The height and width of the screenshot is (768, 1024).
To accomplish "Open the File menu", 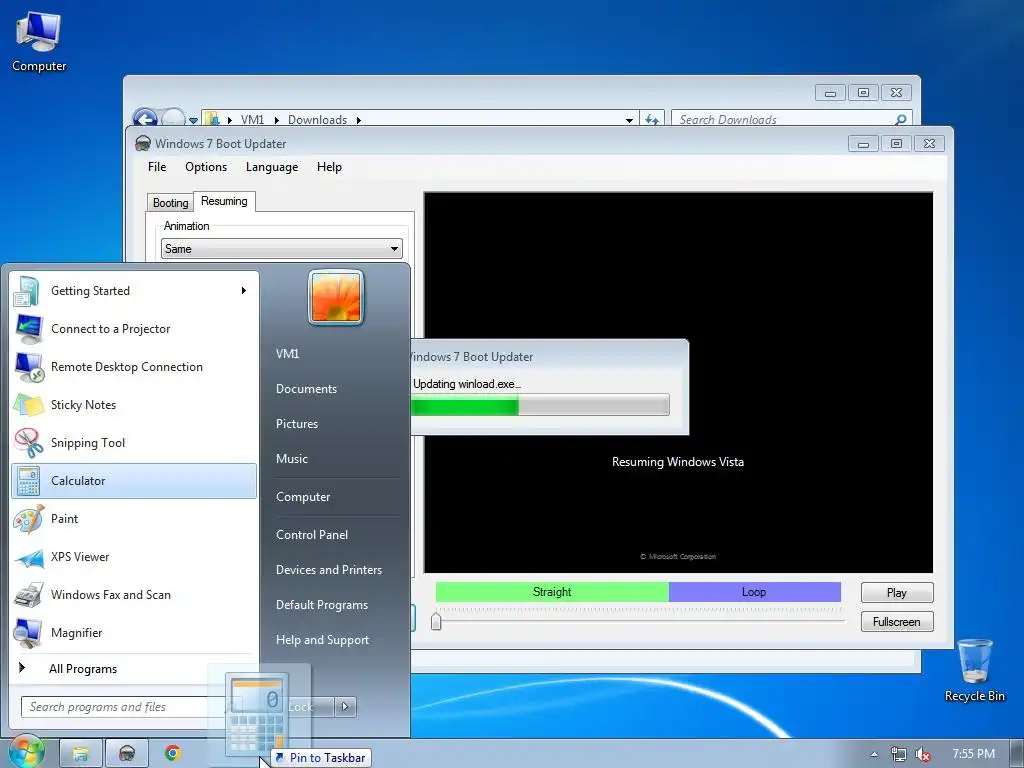I will click(x=157, y=167).
